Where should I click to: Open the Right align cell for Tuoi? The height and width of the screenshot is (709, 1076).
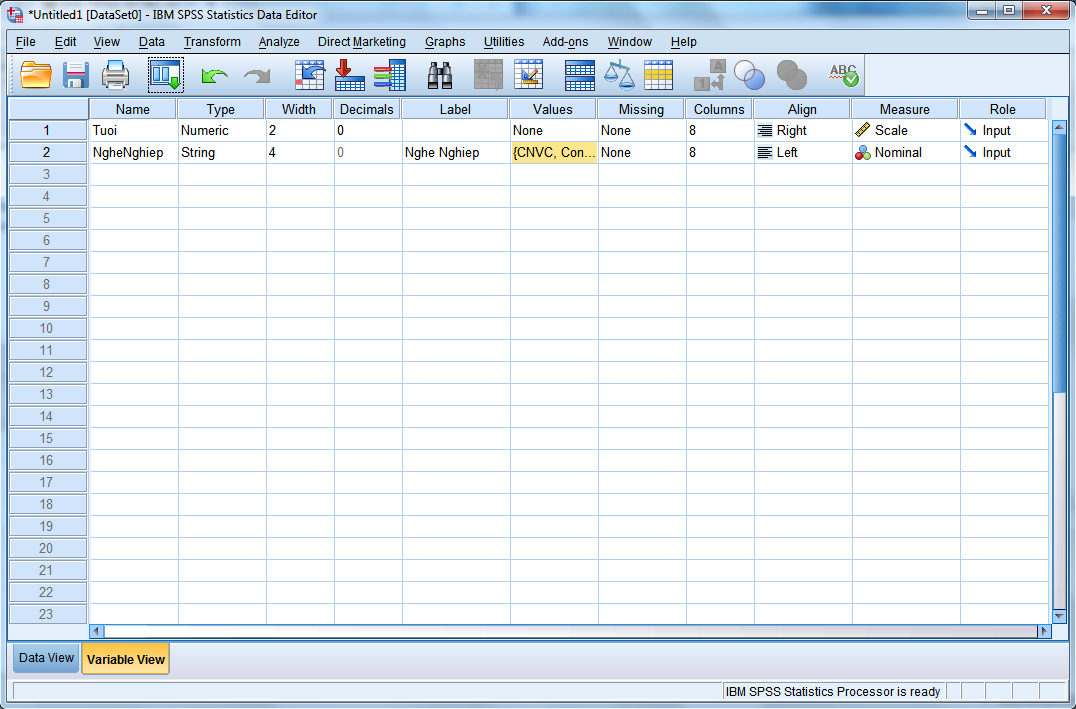(803, 130)
